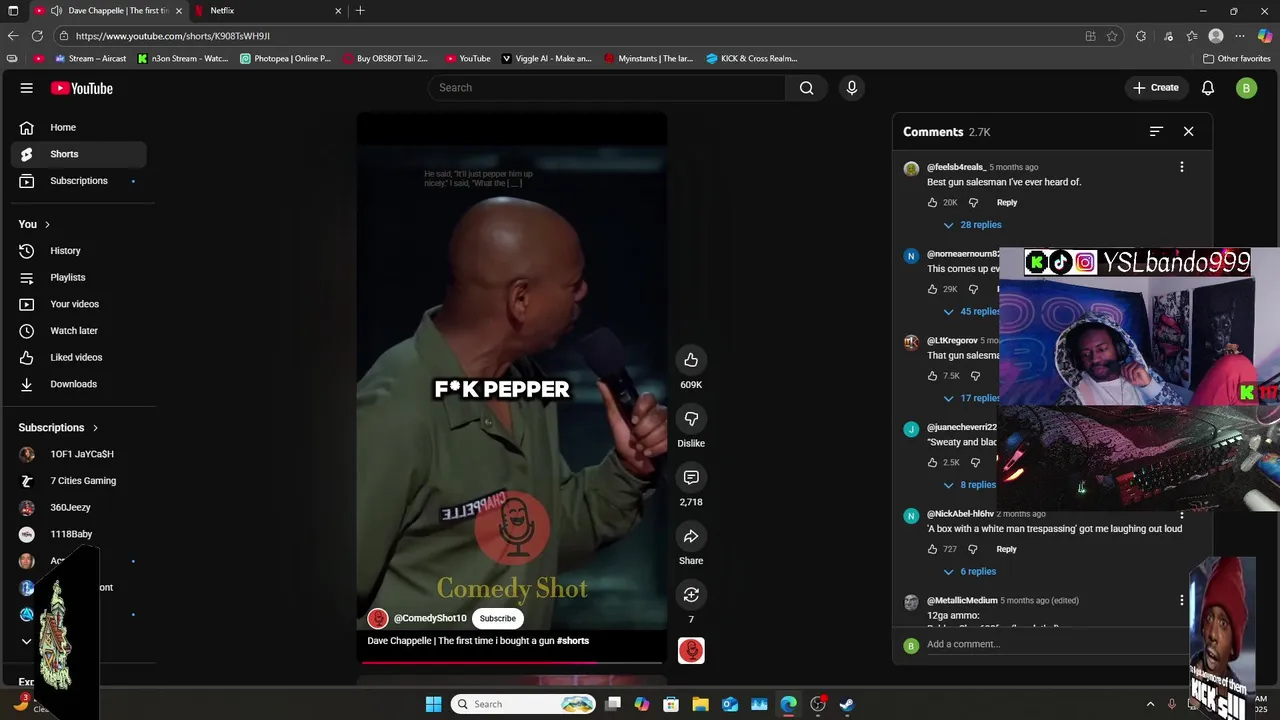Screen dimensions: 1280x720
Task: Open the short's comments button showing 2,718
Action: point(691,478)
